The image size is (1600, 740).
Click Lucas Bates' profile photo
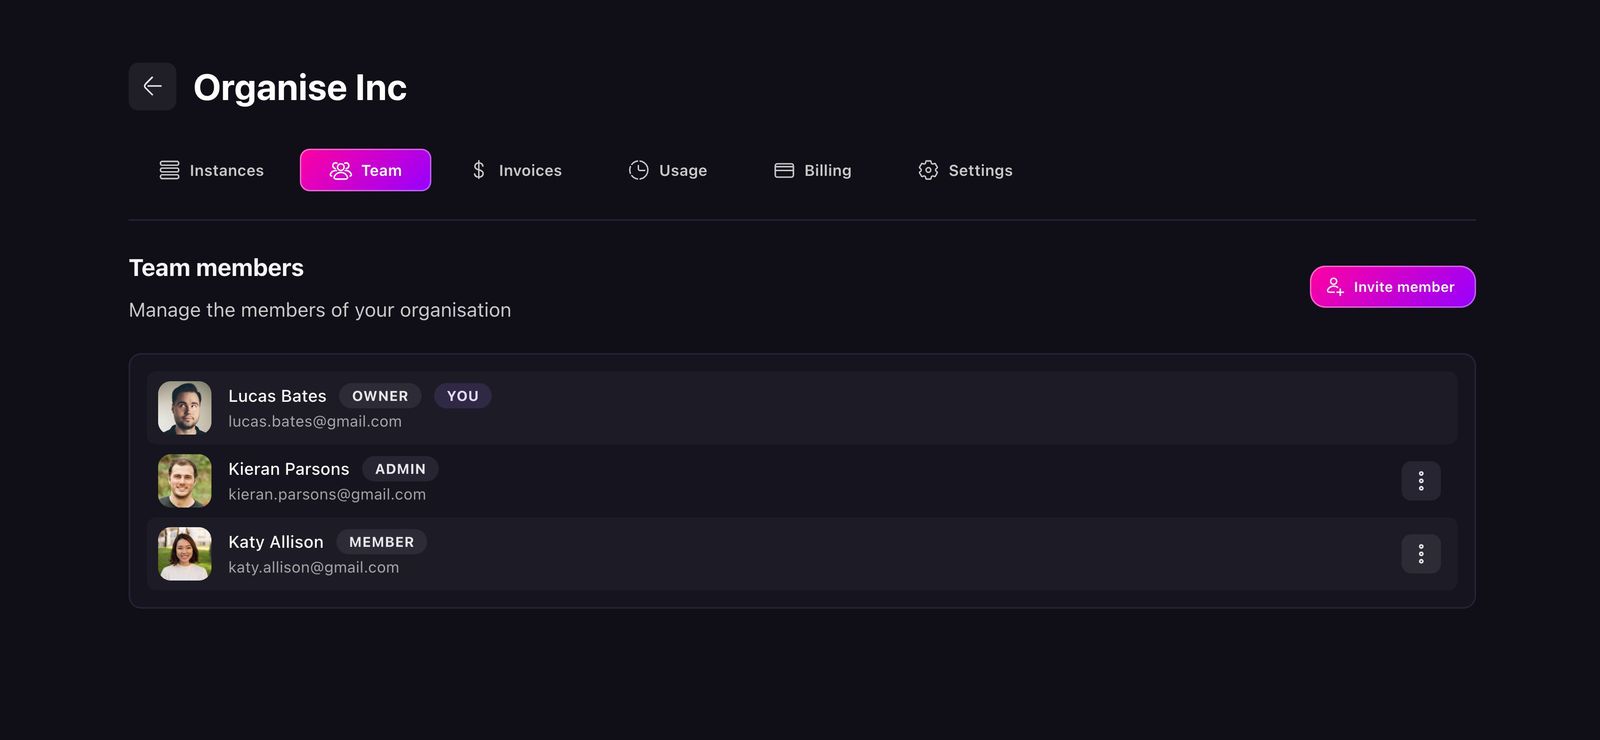pos(185,408)
